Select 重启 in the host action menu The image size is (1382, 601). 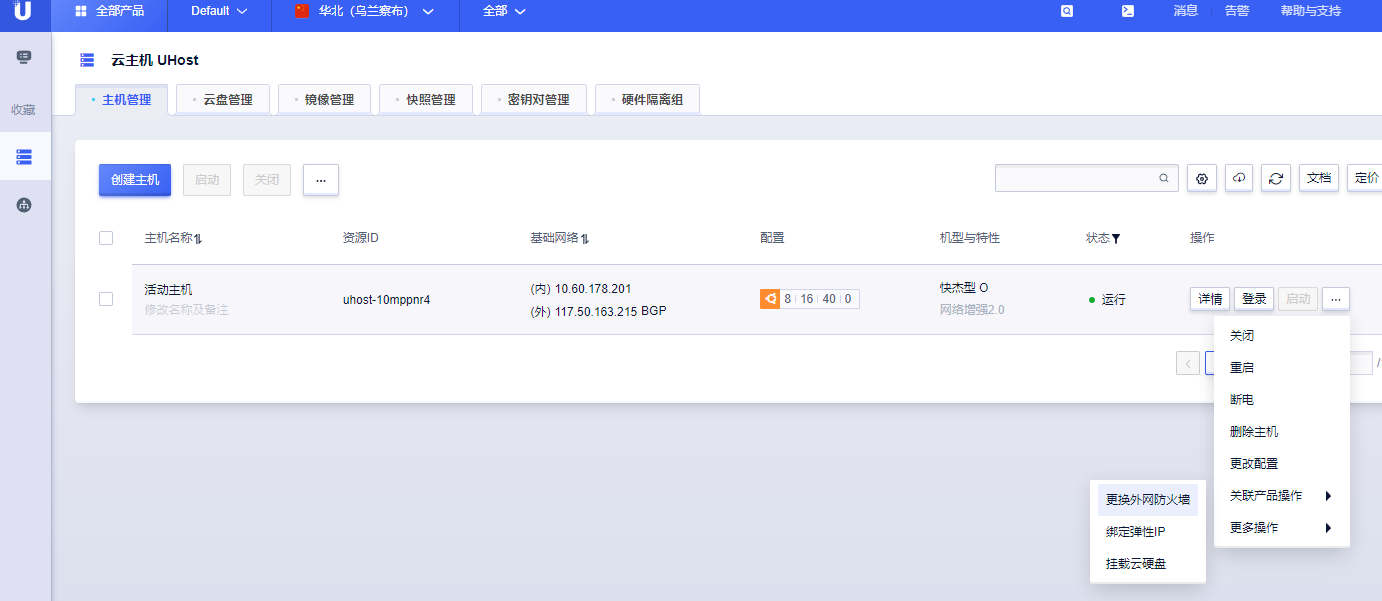point(1241,368)
